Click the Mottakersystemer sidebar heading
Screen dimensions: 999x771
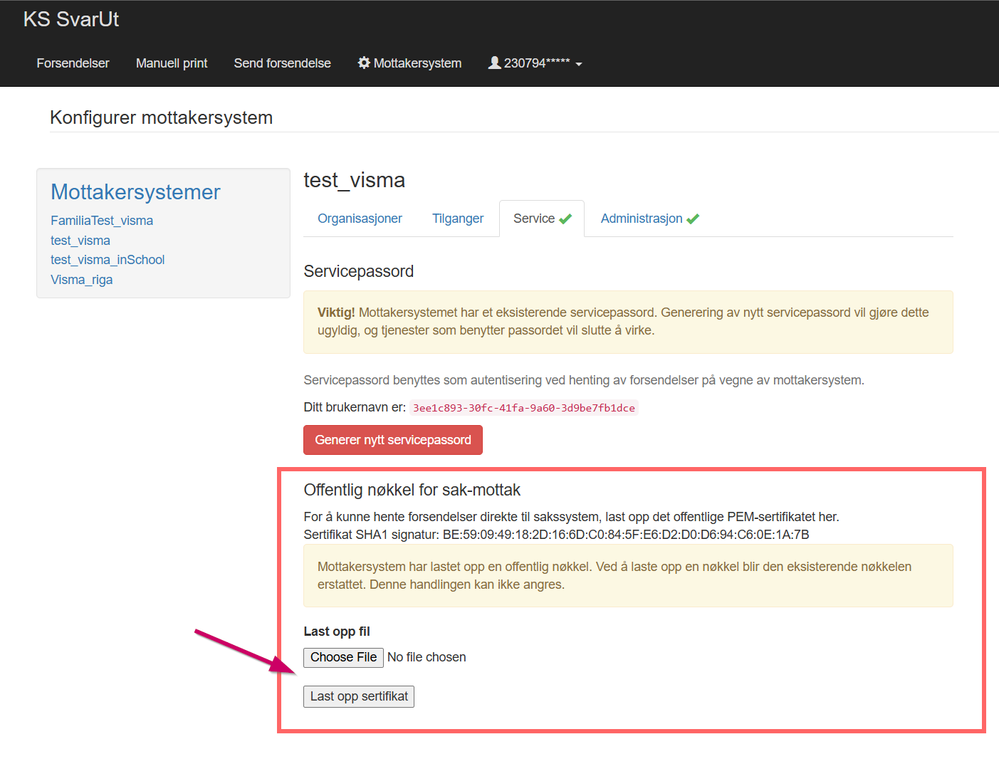(136, 192)
